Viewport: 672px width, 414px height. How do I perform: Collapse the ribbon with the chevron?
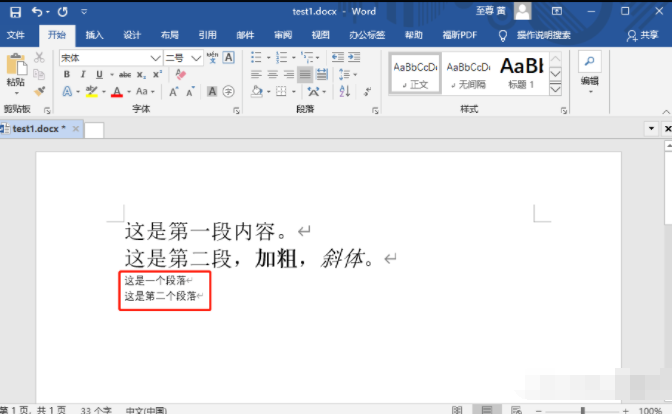click(666, 112)
